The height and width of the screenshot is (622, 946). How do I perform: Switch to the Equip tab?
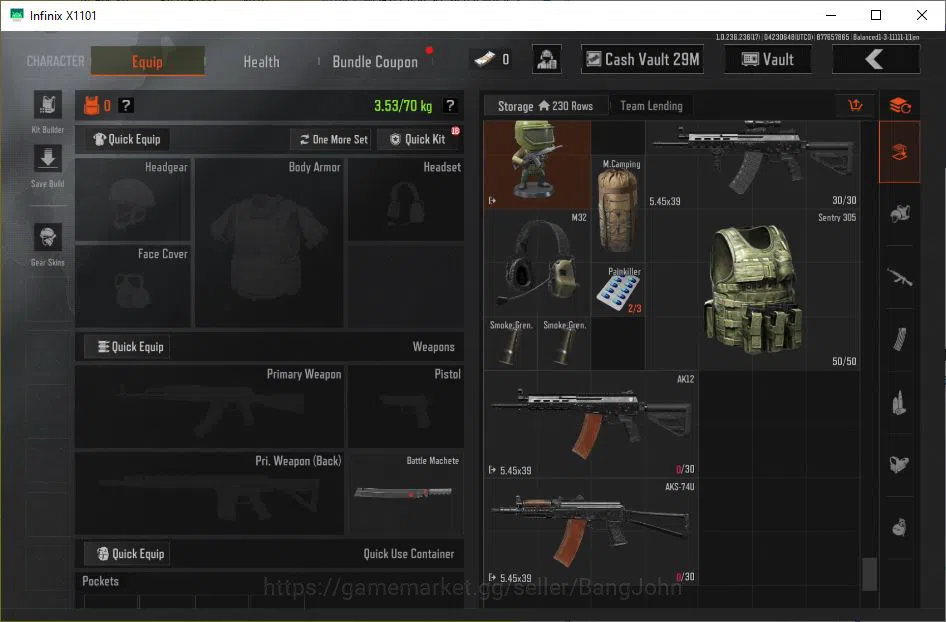147,62
